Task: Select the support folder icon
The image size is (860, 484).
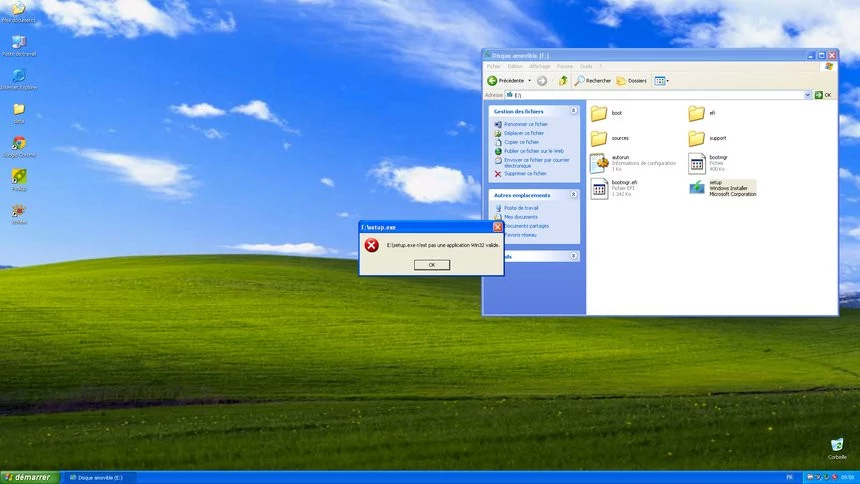Action: pyautogui.click(x=697, y=138)
